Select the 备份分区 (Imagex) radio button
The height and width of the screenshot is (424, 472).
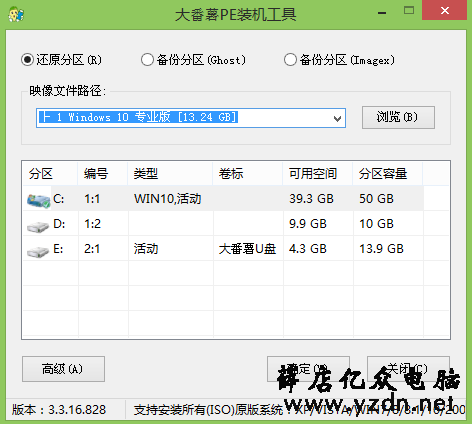click(x=290, y=60)
